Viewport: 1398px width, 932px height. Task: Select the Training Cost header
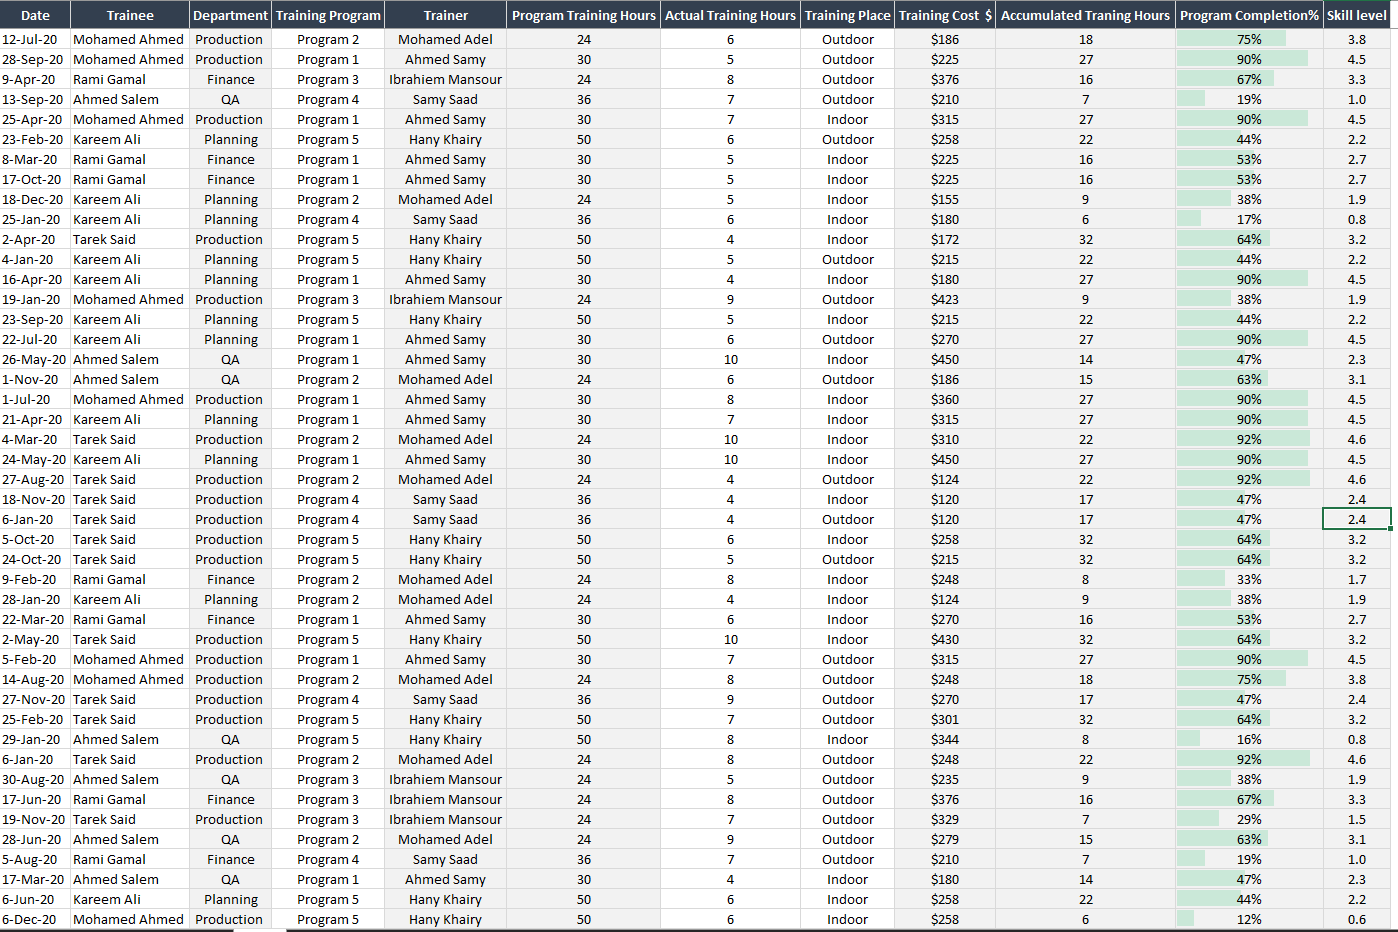(945, 15)
